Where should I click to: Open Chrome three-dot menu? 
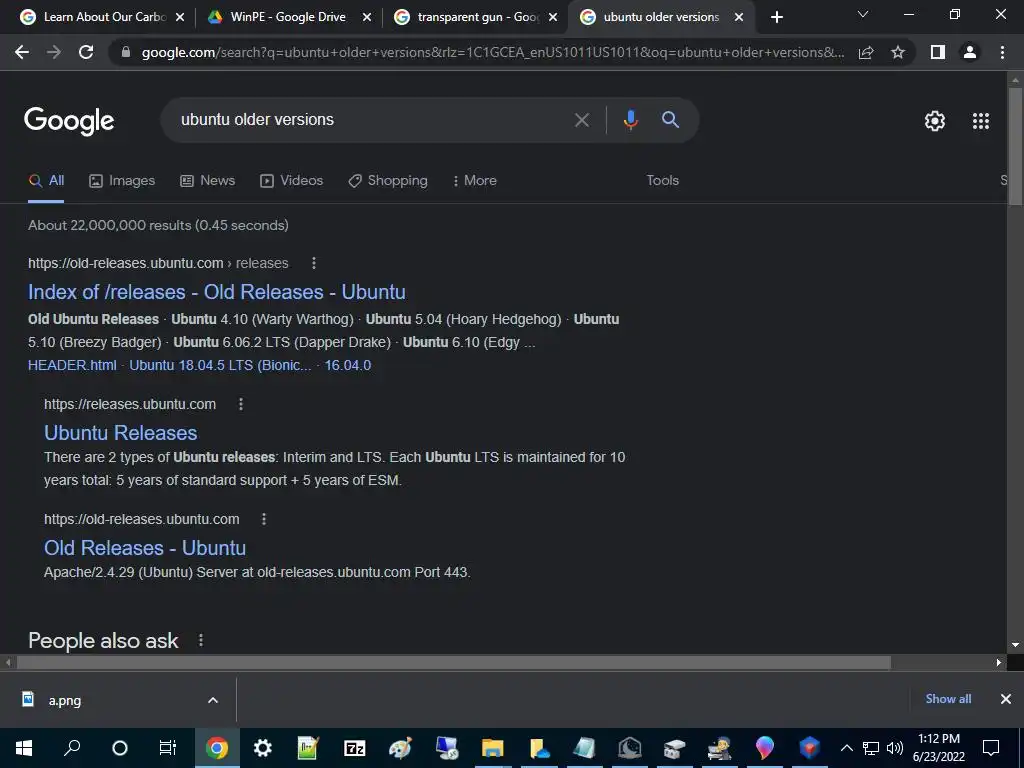(x=1002, y=52)
